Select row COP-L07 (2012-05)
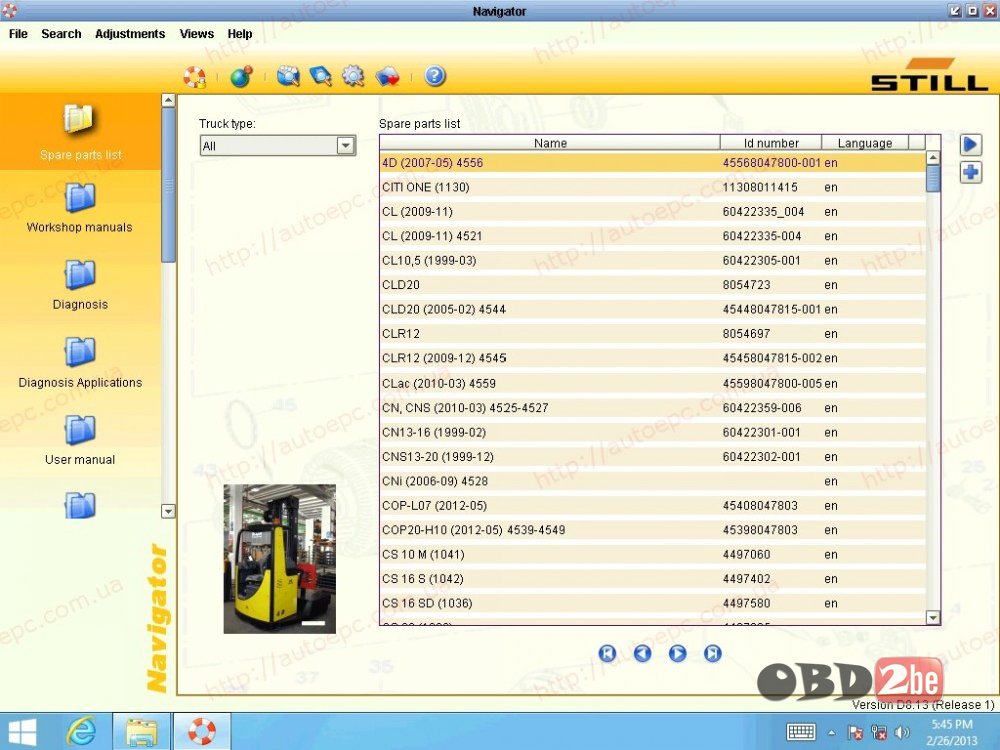 pyautogui.click(x=652, y=505)
